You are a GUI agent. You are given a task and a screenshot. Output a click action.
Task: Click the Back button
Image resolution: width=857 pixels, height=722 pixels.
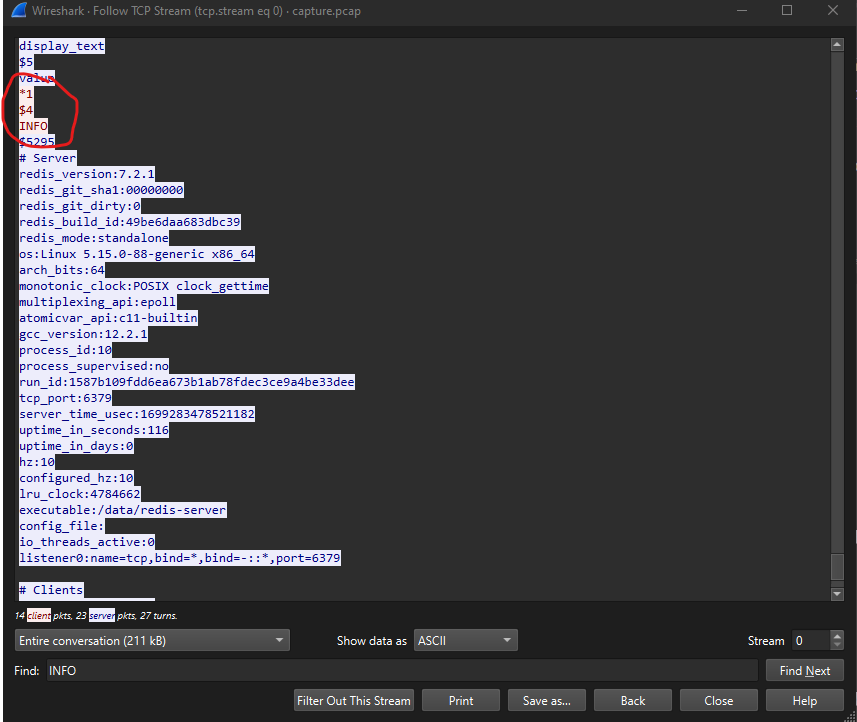click(632, 701)
